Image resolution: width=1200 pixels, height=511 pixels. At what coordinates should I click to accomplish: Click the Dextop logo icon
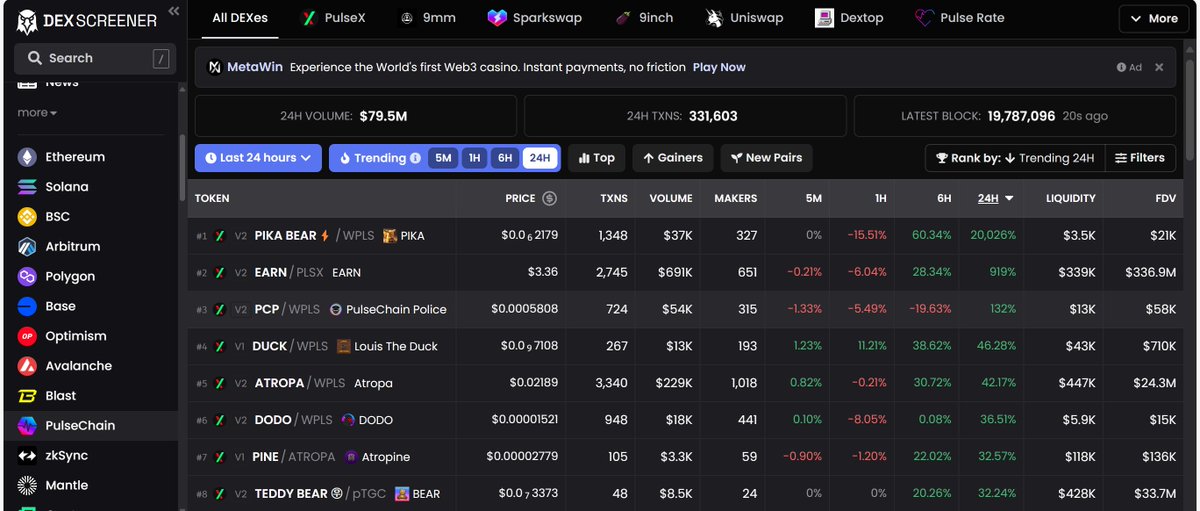coord(824,18)
